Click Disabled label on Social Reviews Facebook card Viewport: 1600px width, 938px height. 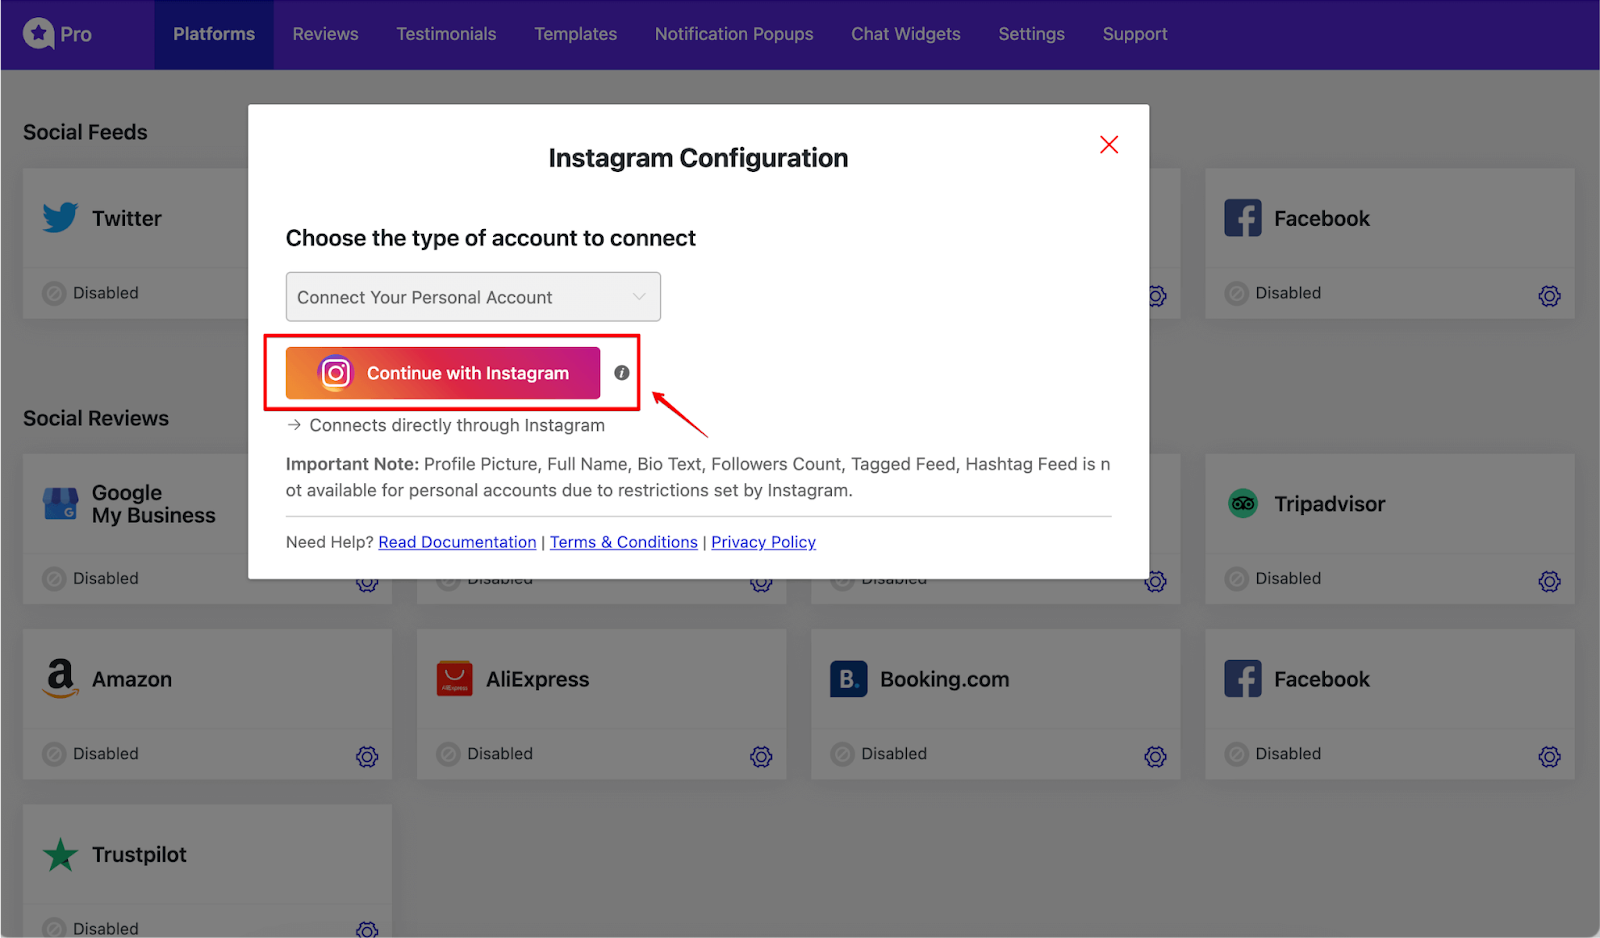pos(1288,754)
